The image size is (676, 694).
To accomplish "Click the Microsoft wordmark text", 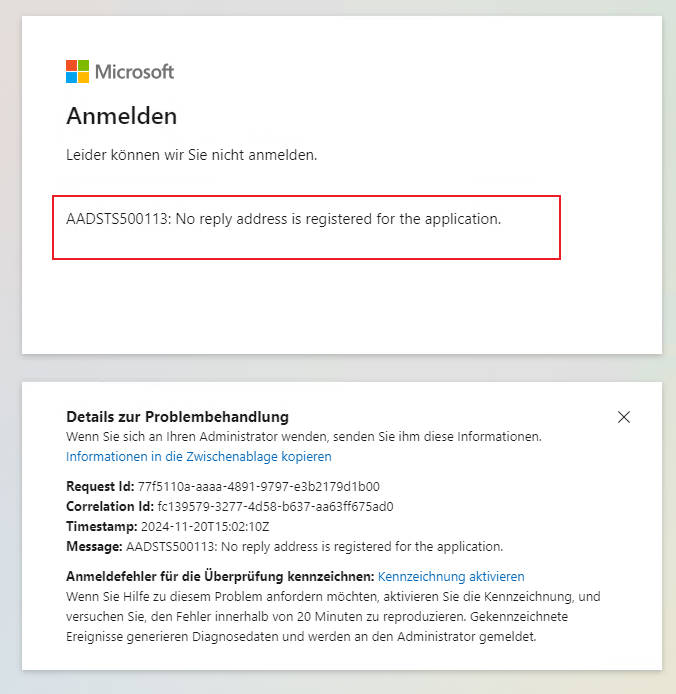I will 134,71.
